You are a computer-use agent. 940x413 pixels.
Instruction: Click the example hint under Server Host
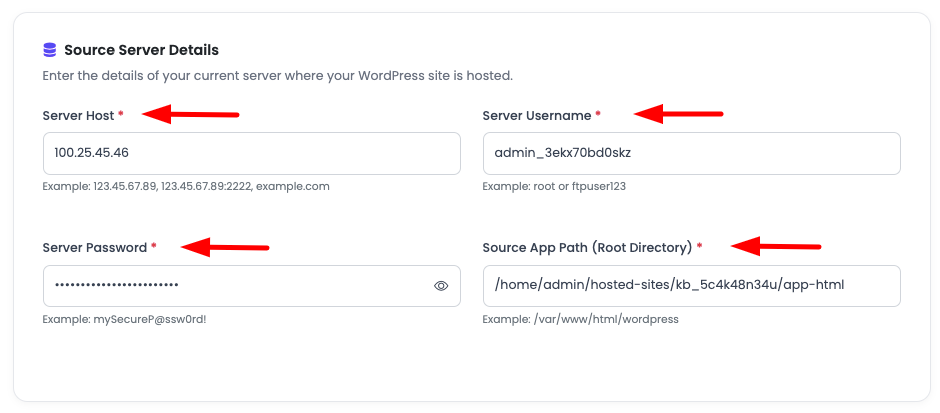click(186, 186)
